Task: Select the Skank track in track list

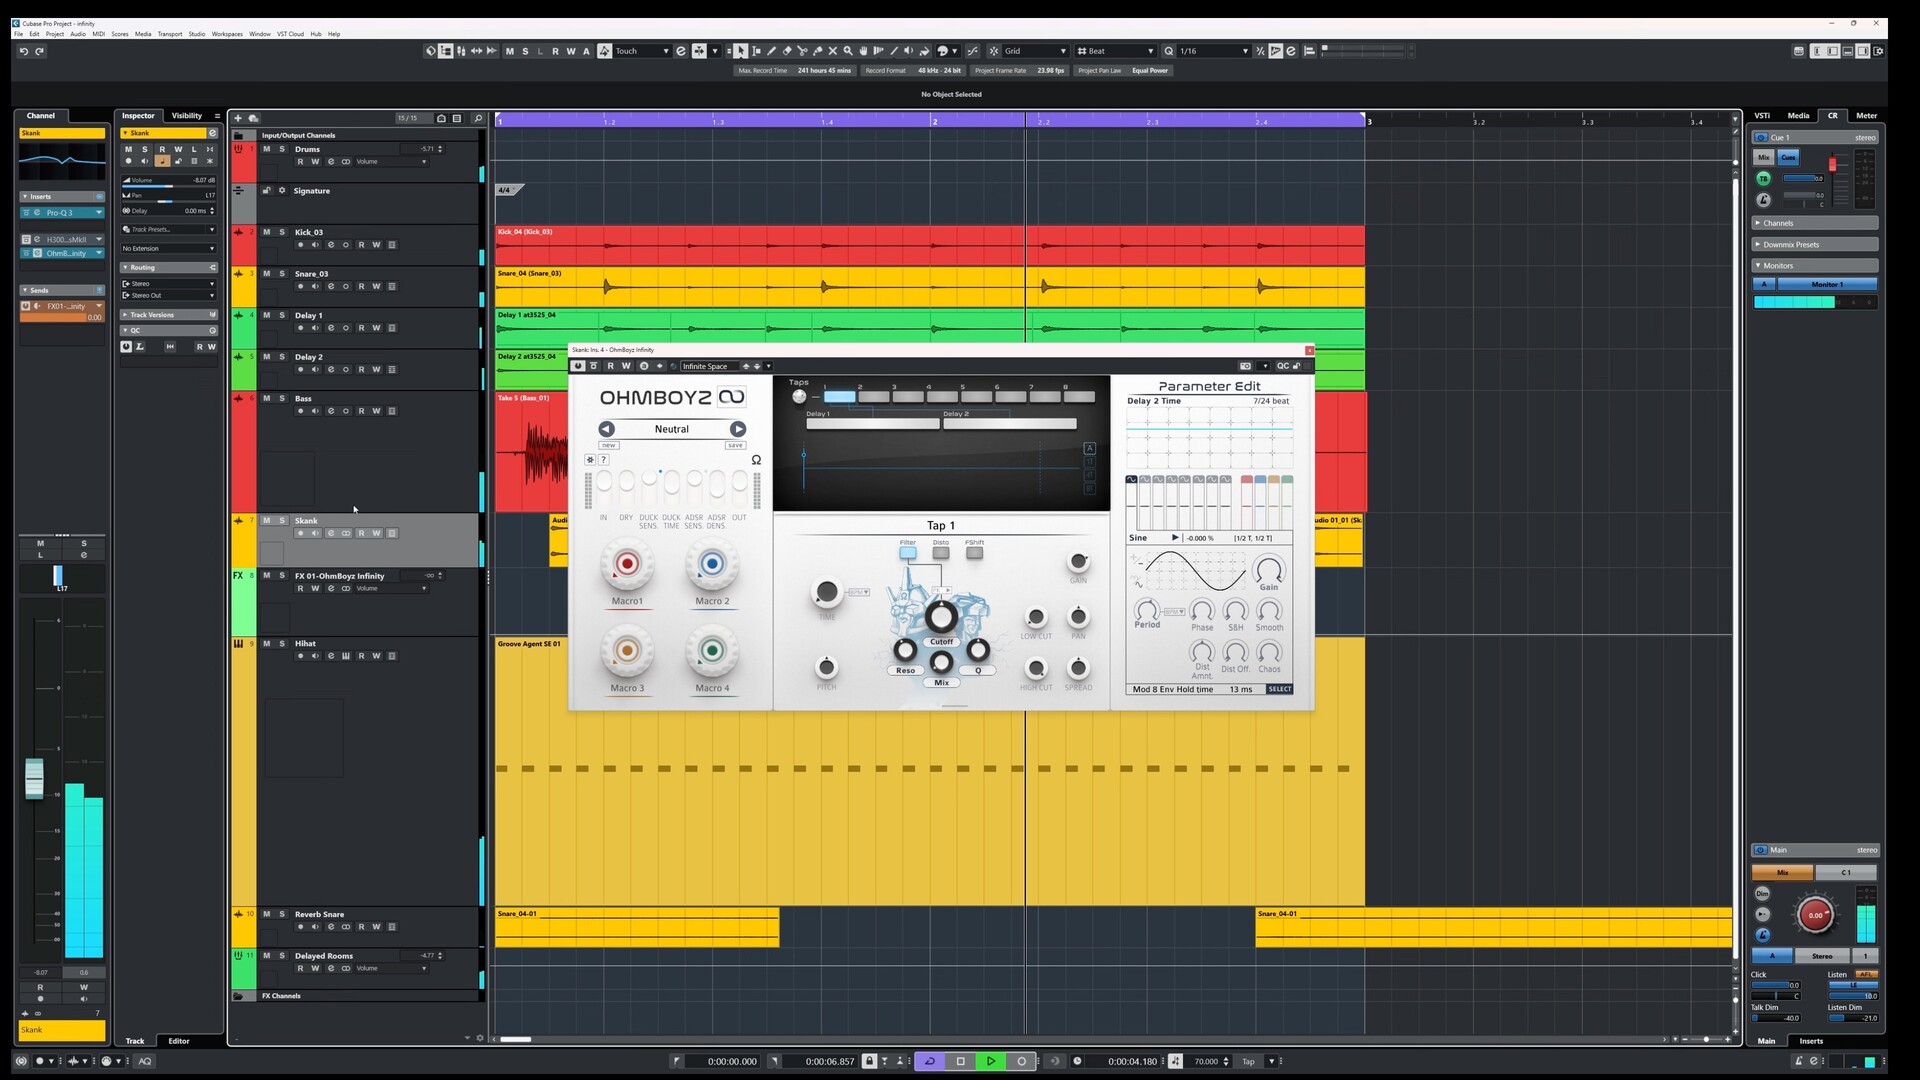Action: (368, 541)
